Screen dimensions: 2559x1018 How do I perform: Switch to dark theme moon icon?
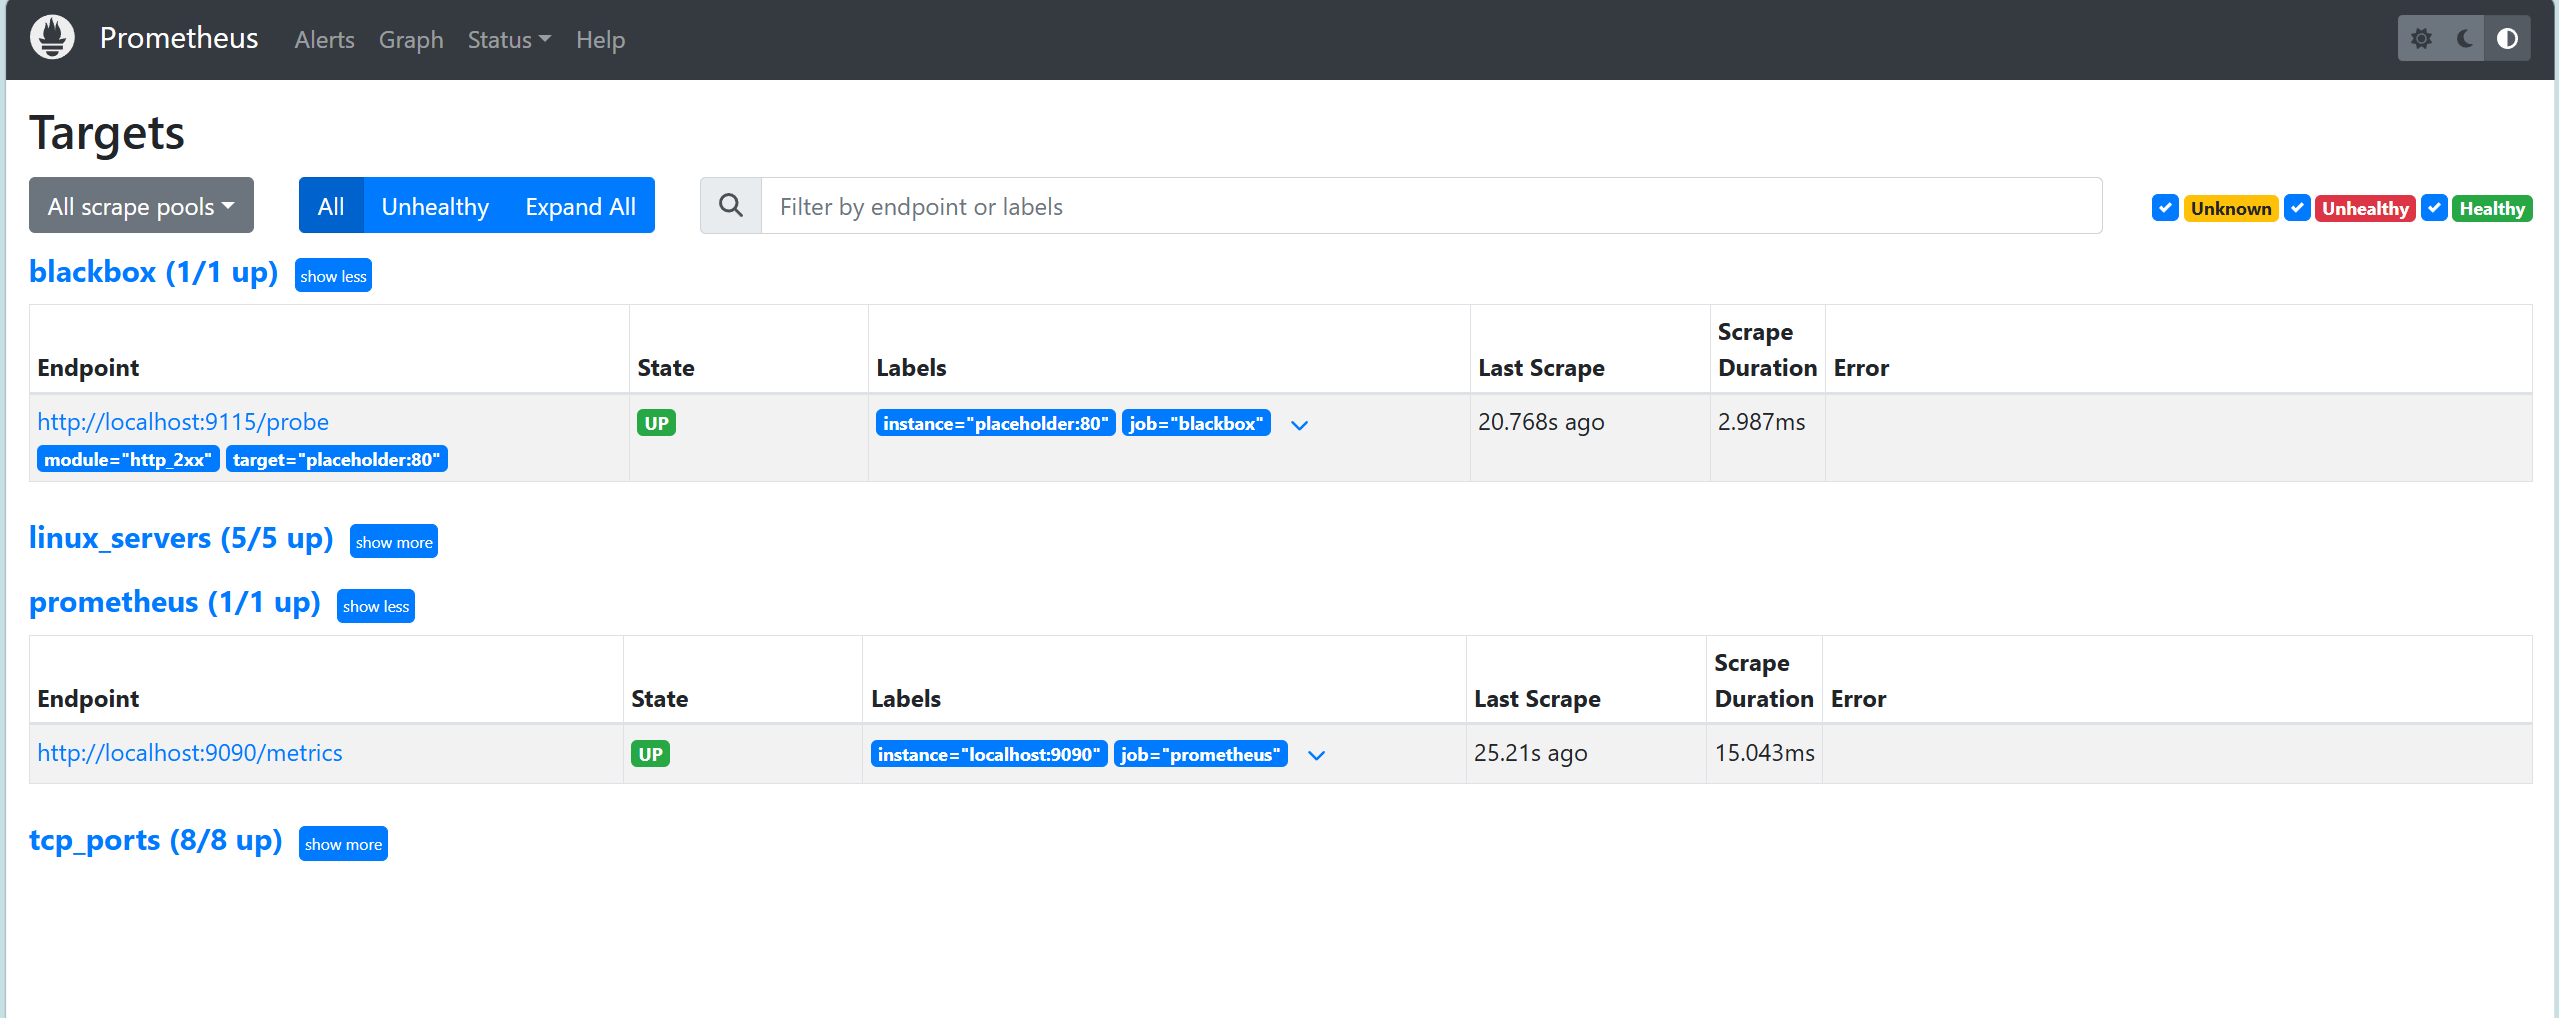pyautogui.click(x=2464, y=39)
